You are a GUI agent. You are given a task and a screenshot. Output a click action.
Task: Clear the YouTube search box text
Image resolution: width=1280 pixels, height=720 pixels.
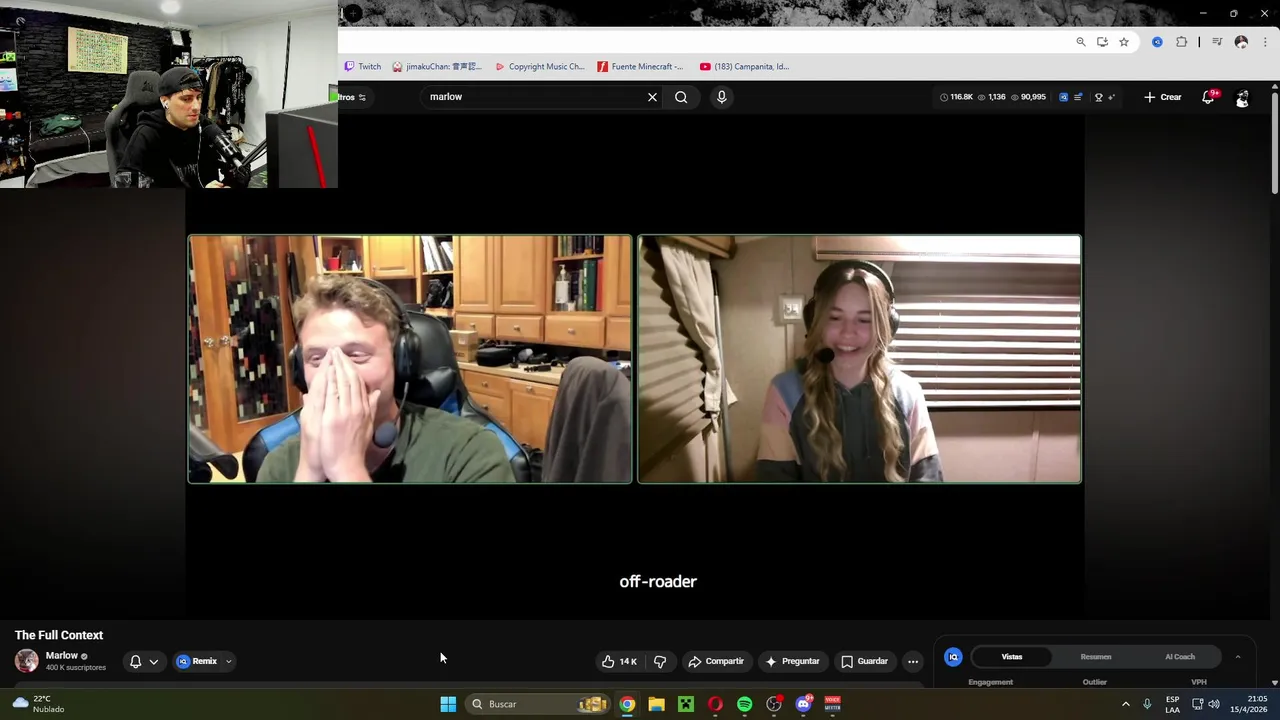tap(652, 97)
